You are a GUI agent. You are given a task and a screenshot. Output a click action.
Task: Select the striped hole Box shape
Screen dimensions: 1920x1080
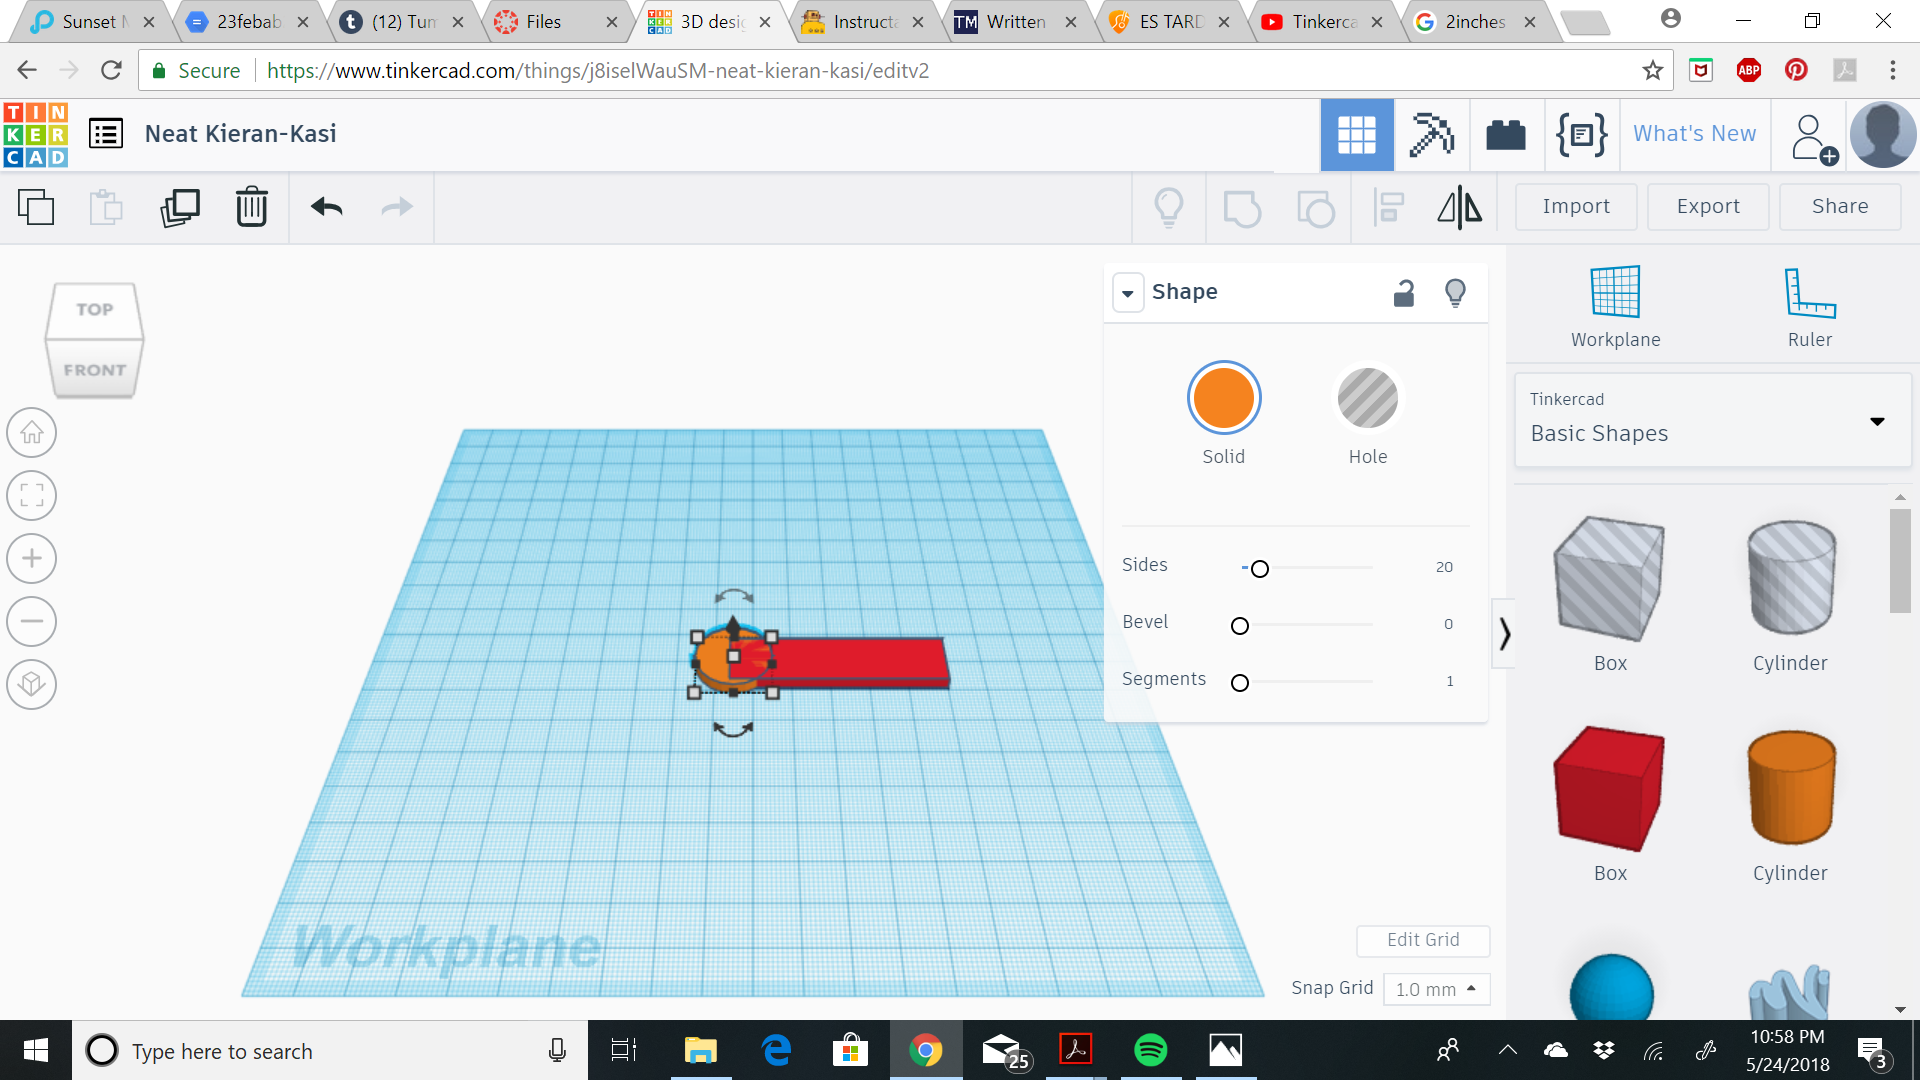pos(1610,581)
